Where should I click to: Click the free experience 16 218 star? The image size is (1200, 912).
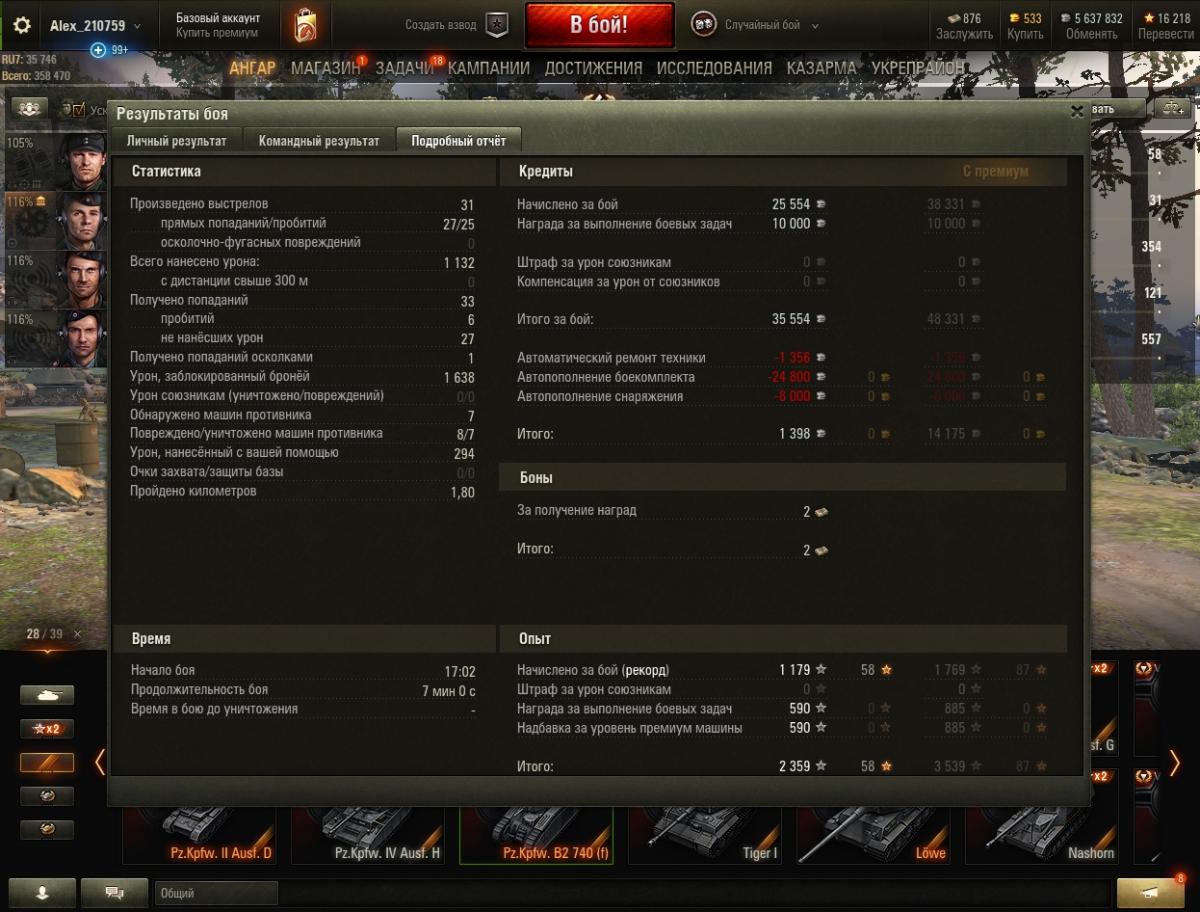coord(1150,18)
